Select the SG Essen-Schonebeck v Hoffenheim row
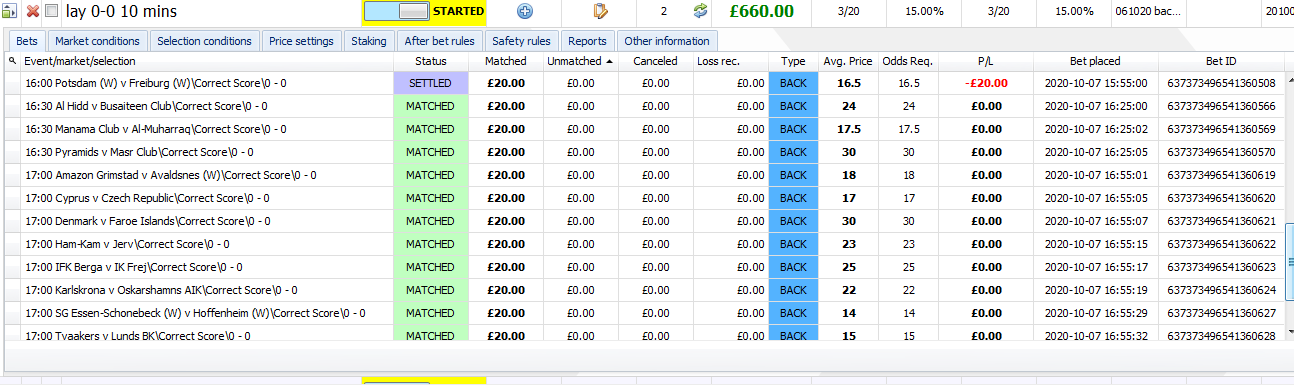The width and height of the screenshot is (1294, 388). coord(645,313)
